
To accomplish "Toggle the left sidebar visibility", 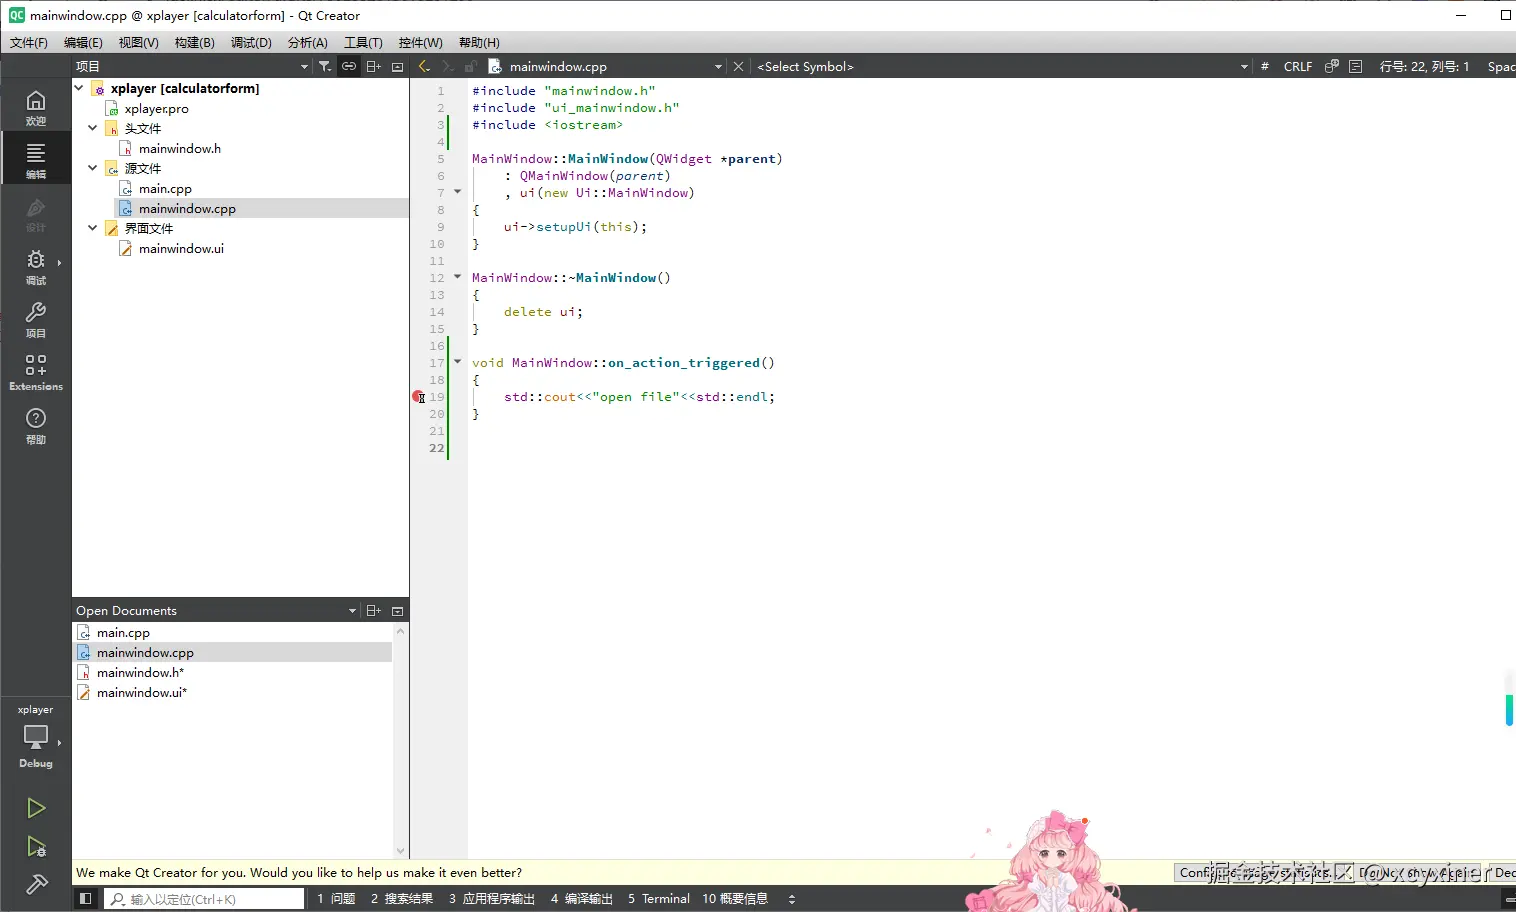I will pos(86,898).
